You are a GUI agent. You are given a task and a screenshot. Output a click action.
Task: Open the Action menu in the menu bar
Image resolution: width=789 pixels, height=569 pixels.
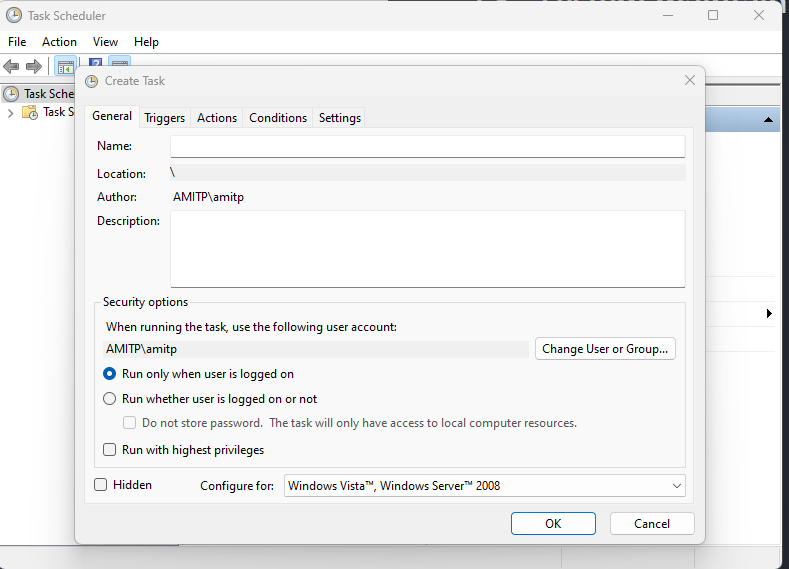click(59, 42)
